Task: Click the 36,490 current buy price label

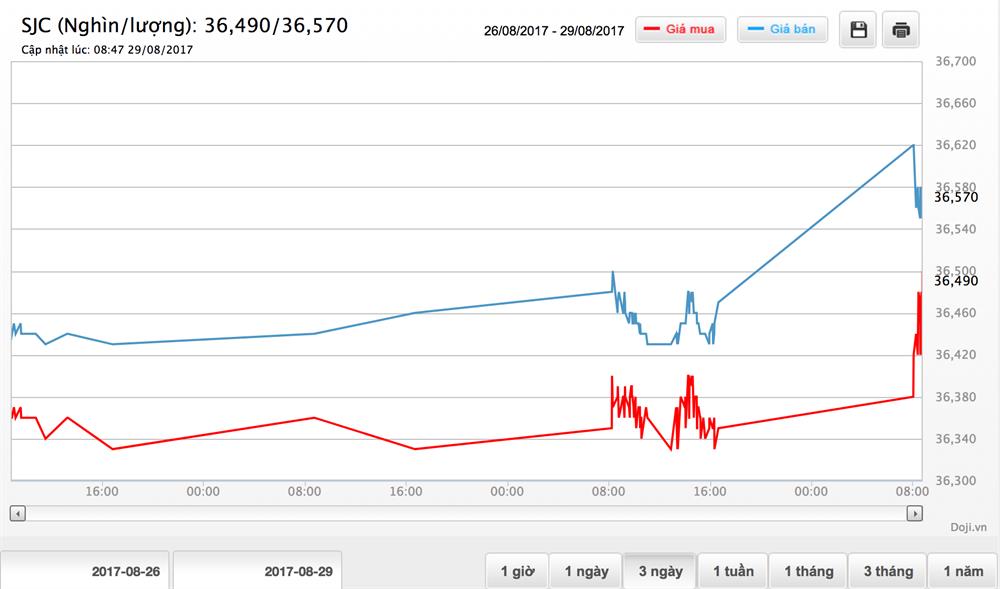Action: pos(955,281)
